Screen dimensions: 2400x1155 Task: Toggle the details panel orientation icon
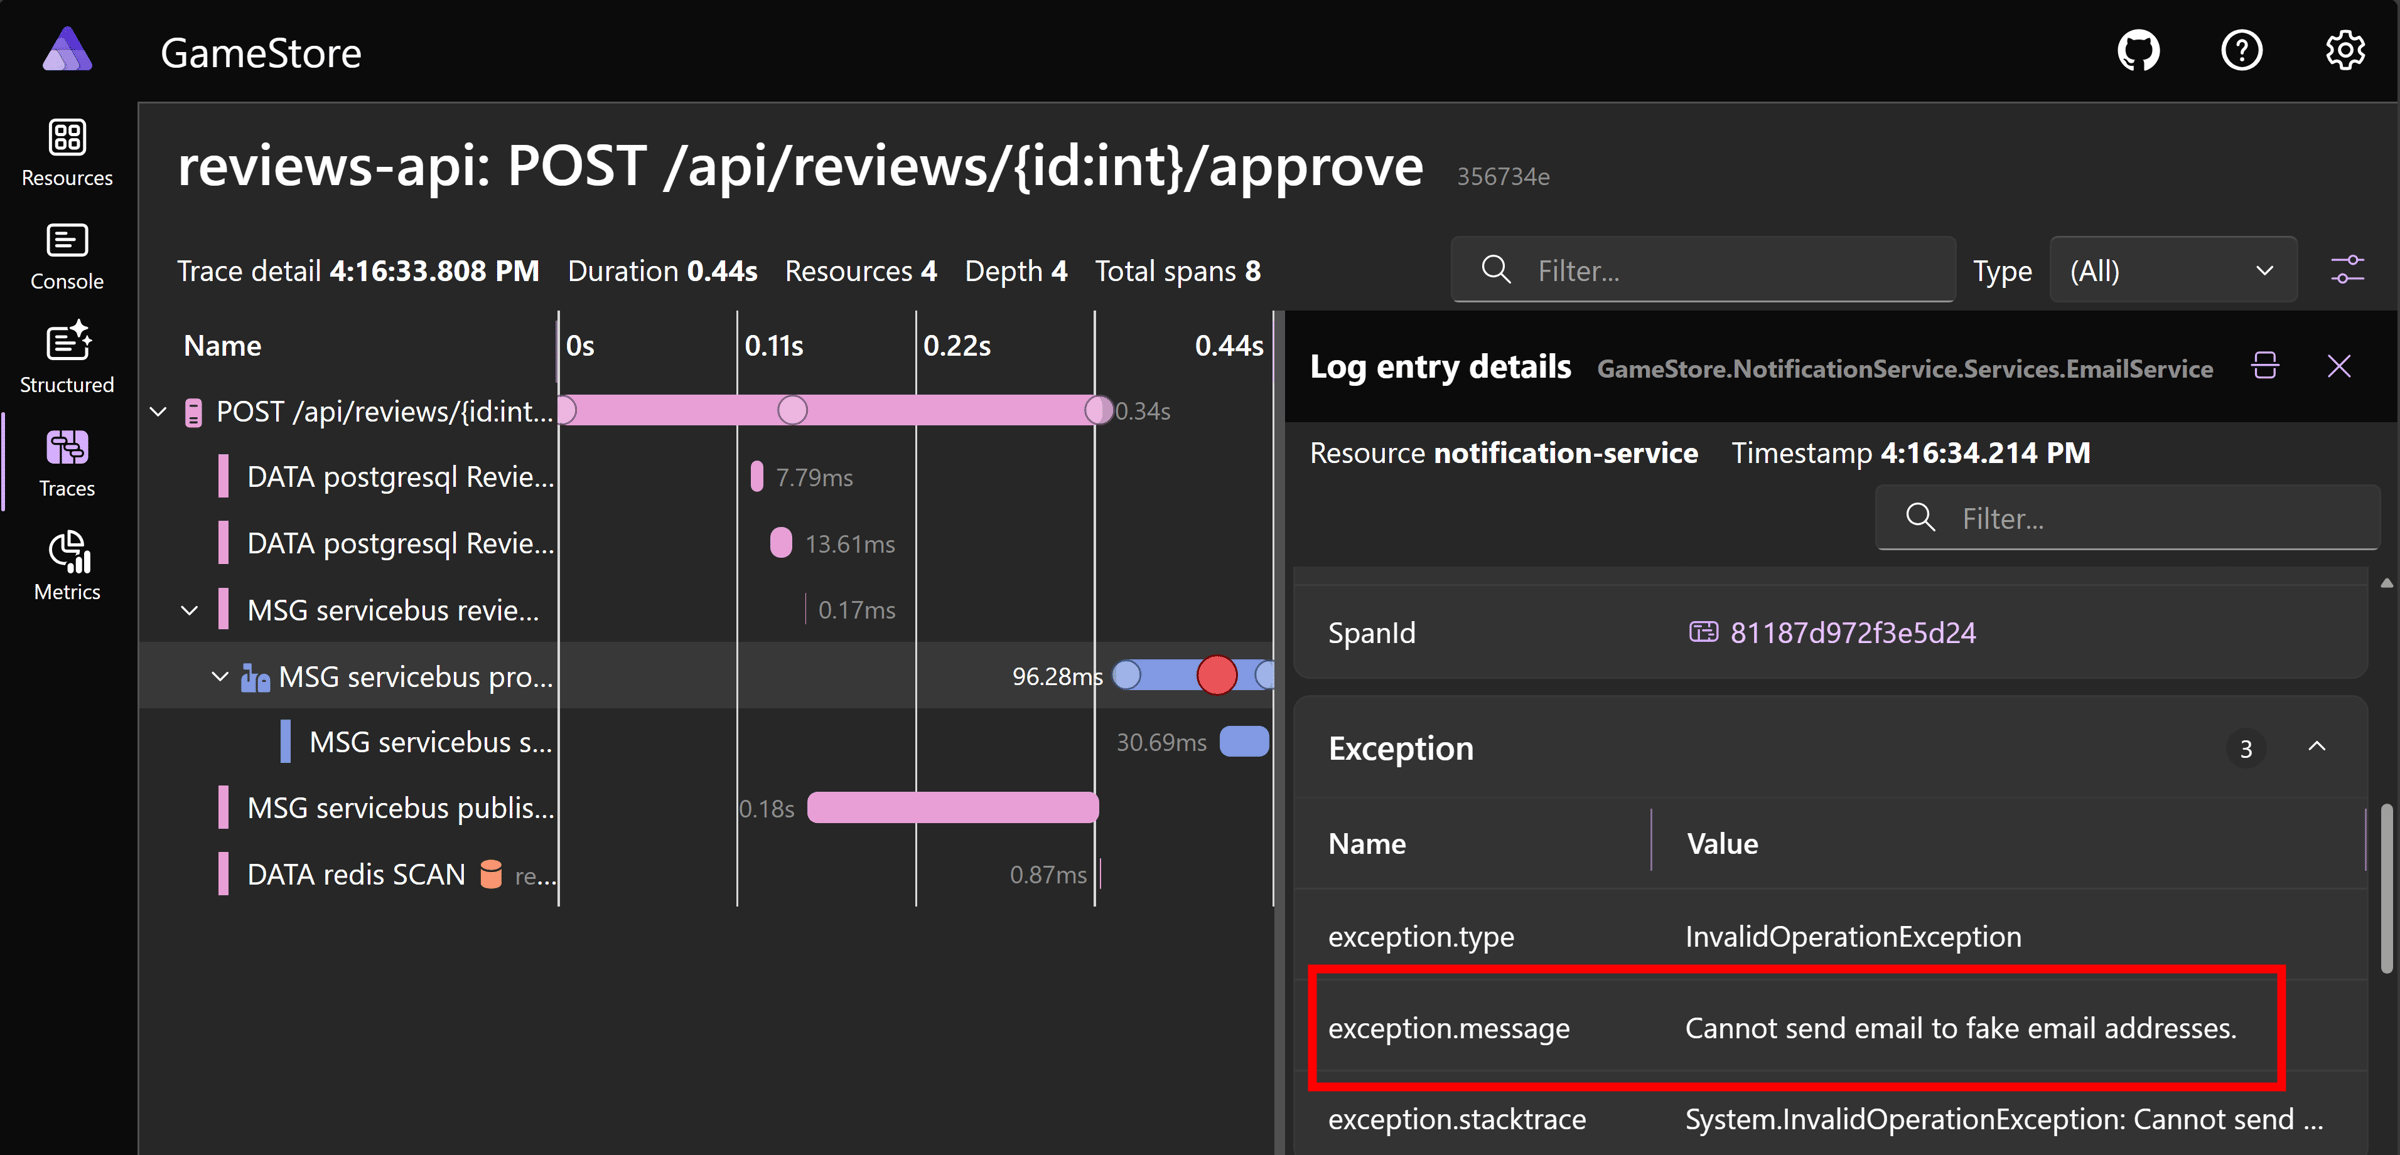(x=2265, y=367)
